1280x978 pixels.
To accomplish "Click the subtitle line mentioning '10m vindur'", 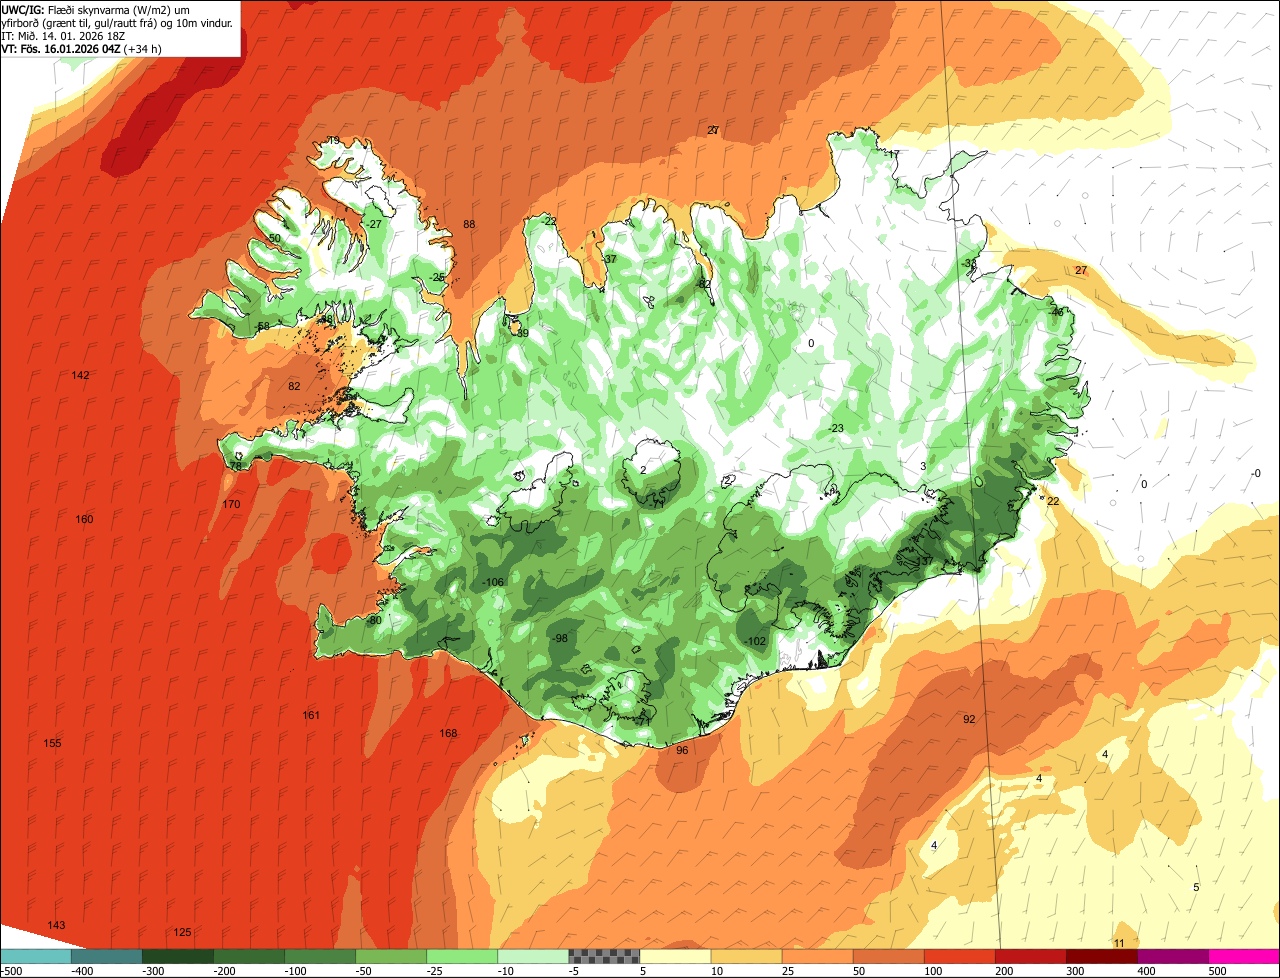I will click(117, 22).
